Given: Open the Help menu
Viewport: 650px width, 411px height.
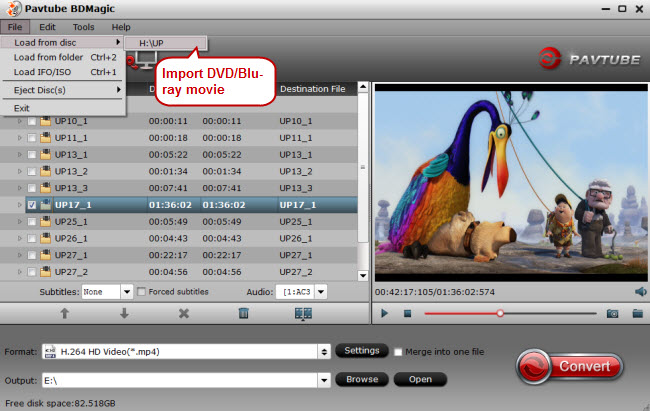Looking at the screenshot, I should (x=121, y=27).
